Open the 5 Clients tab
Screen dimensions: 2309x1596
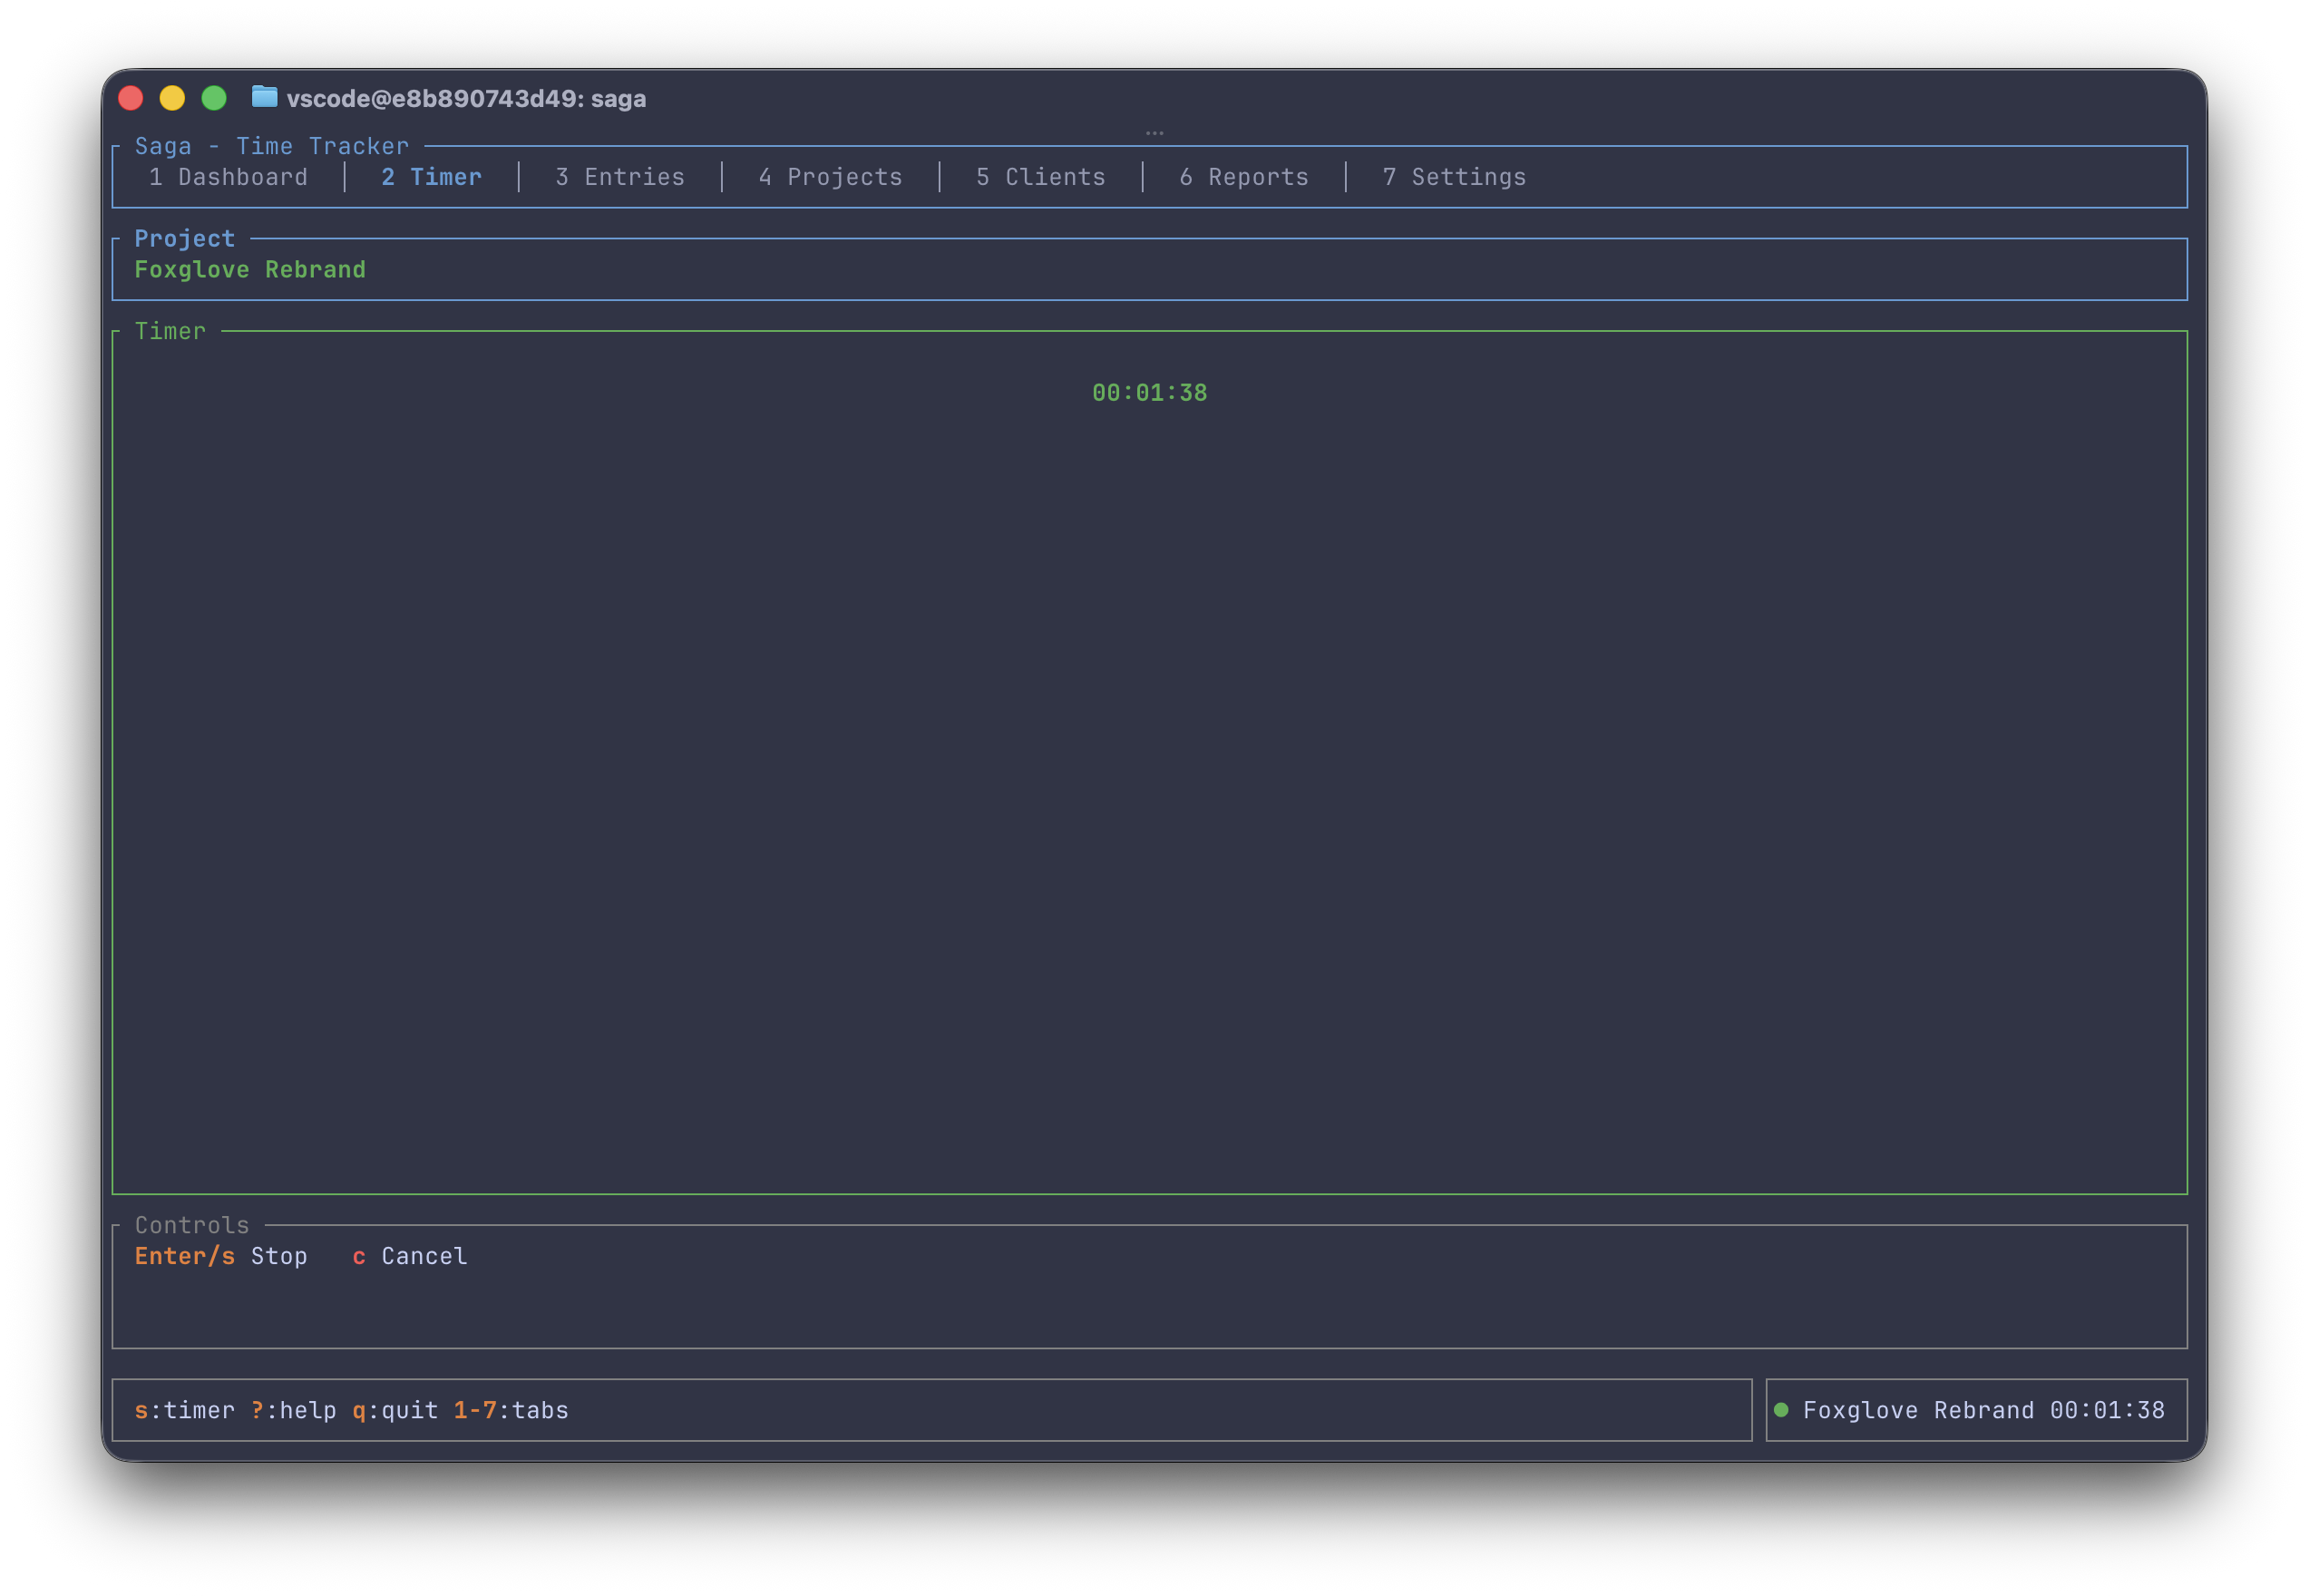1040,177
